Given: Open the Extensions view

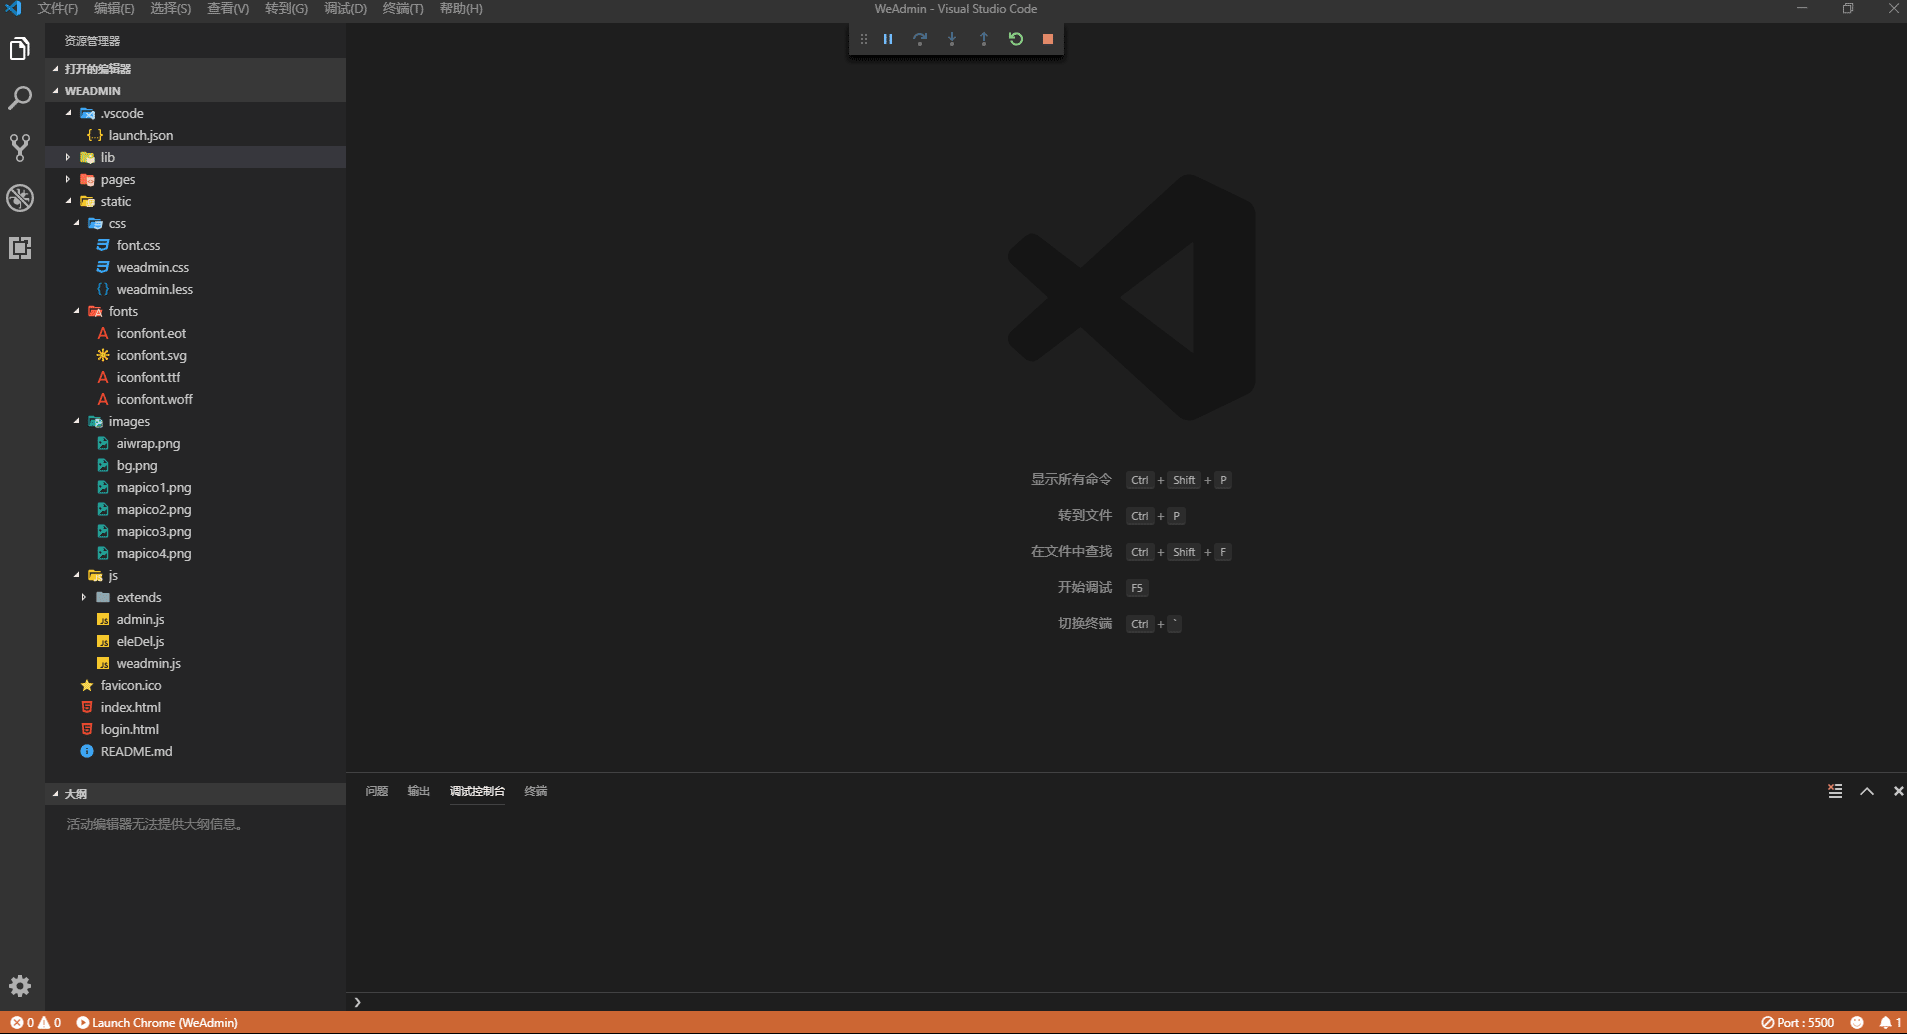Looking at the screenshot, I should (20, 248).
